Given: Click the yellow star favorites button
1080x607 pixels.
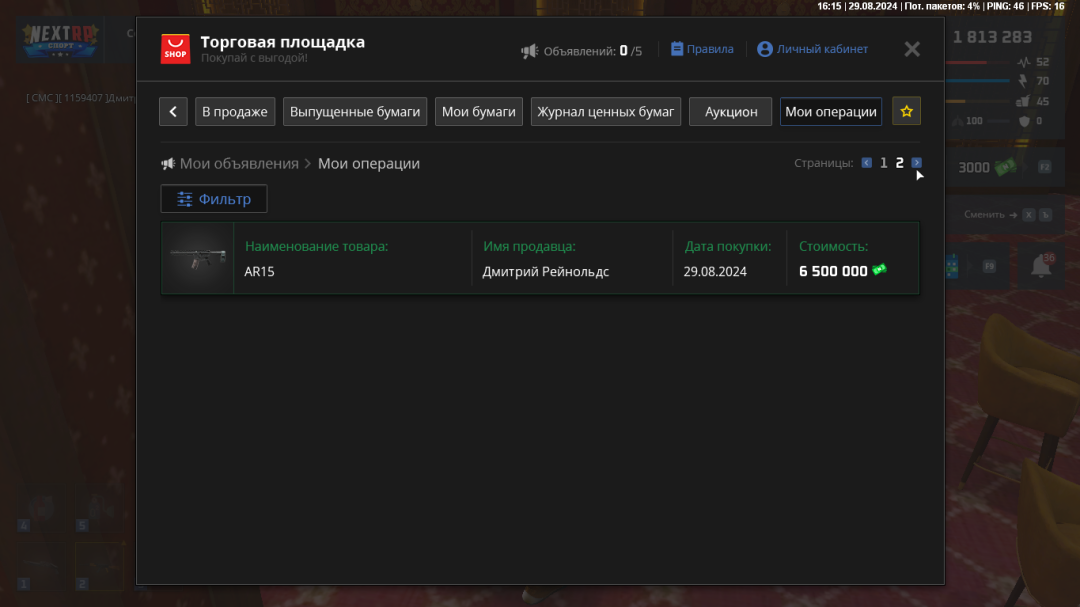Looking at the screenshot, I should click(x=906, y=111).
